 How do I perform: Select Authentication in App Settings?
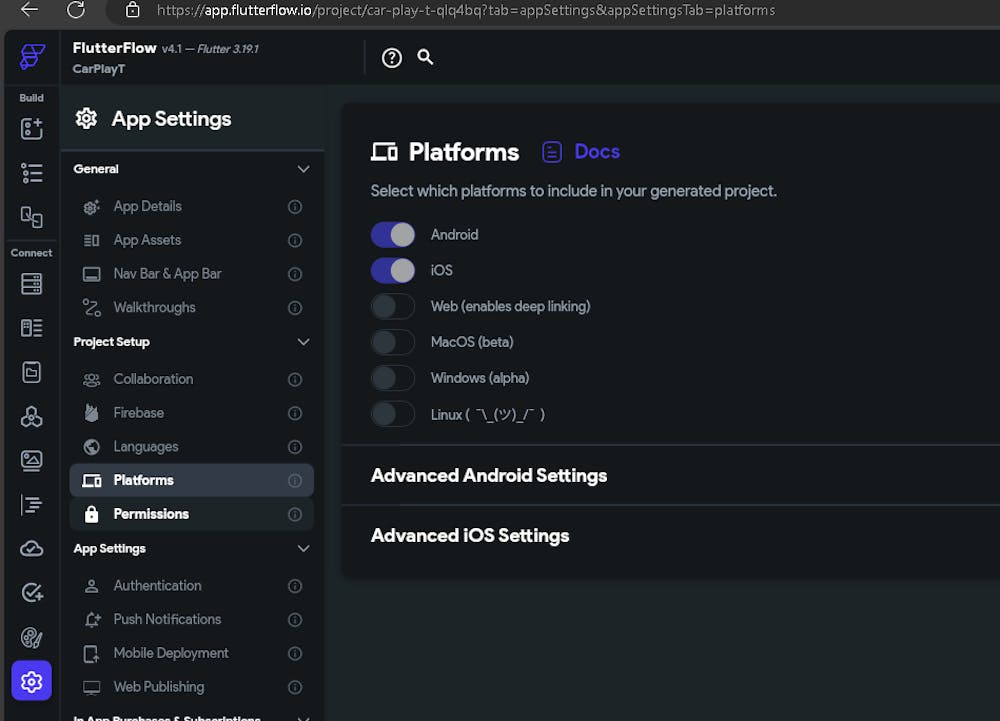(157, 586)
